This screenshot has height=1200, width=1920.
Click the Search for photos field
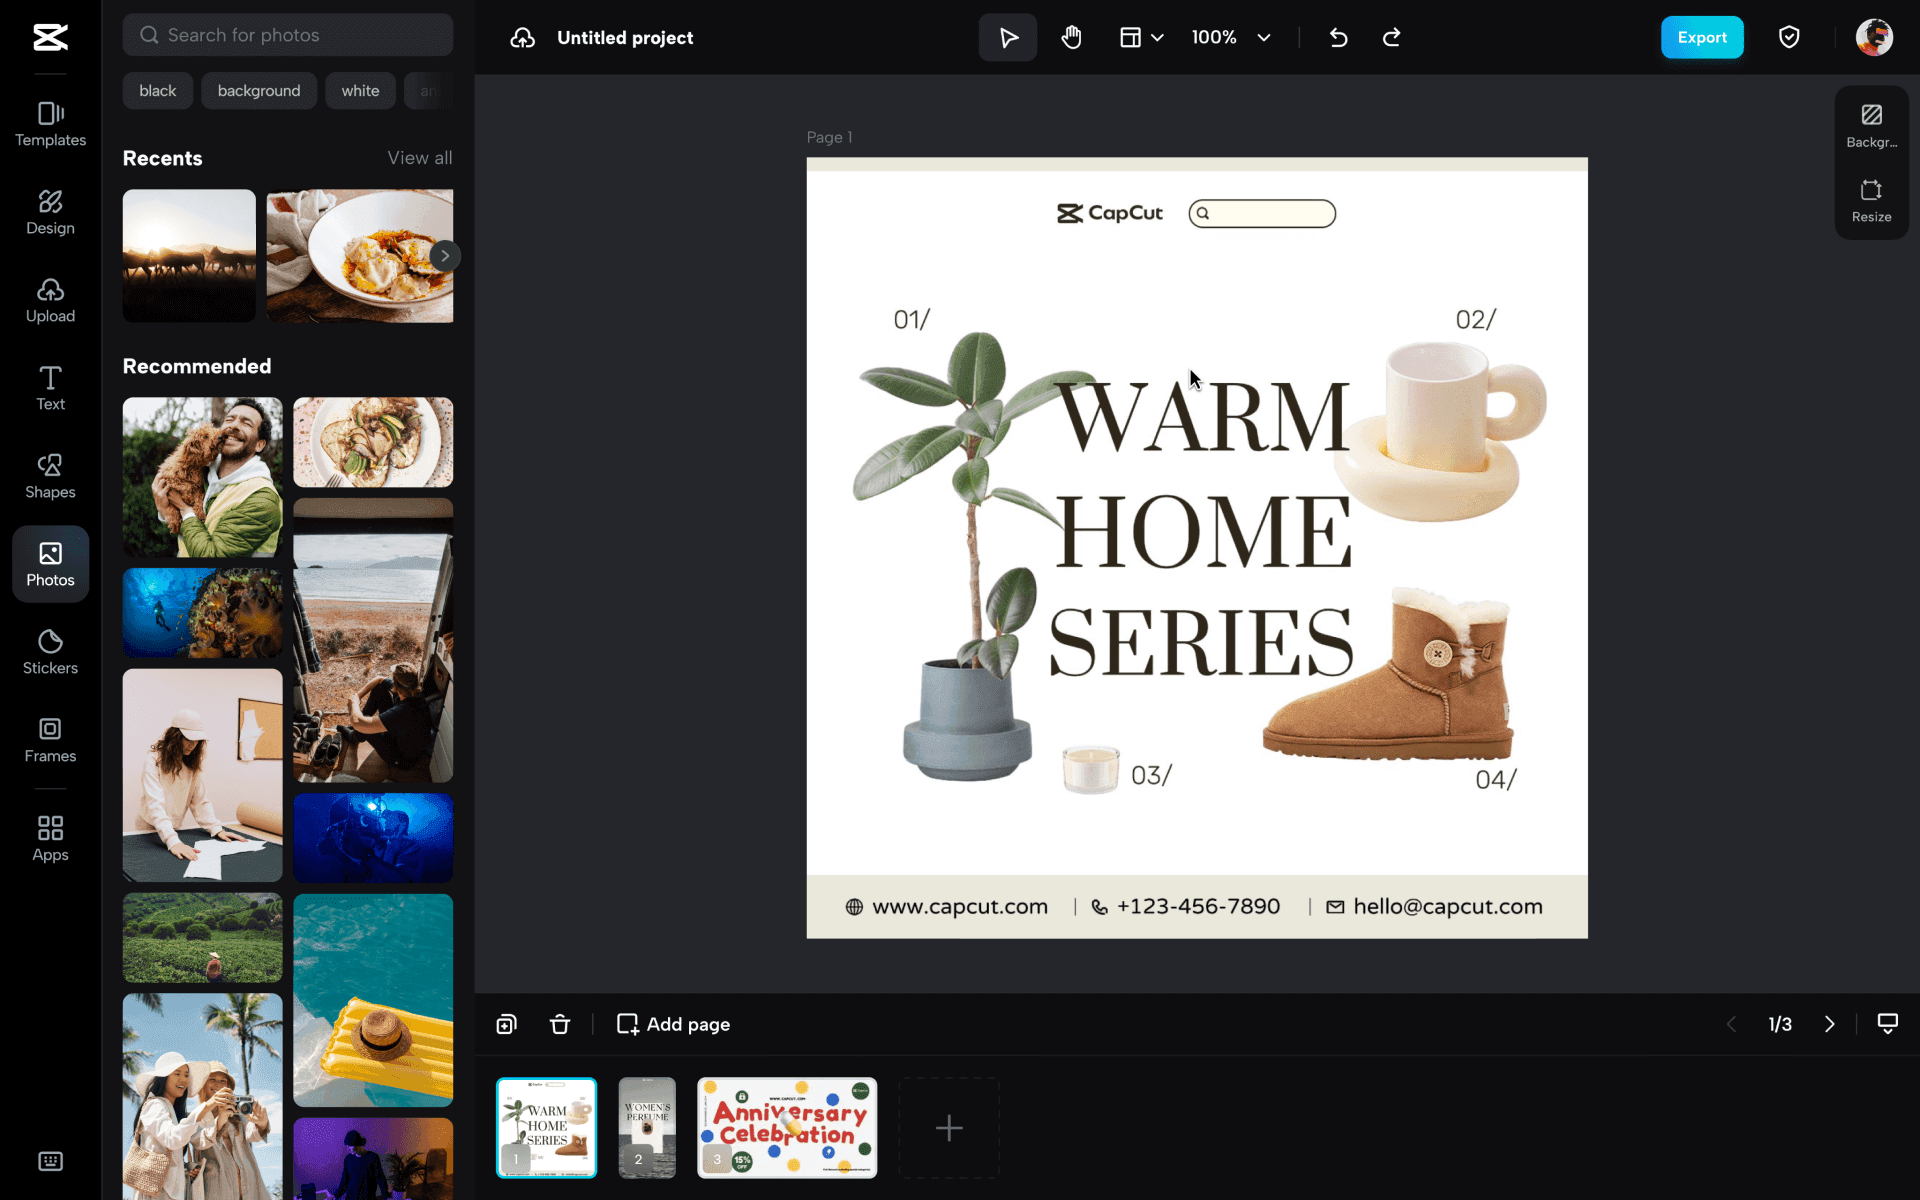tap(288, 35)
